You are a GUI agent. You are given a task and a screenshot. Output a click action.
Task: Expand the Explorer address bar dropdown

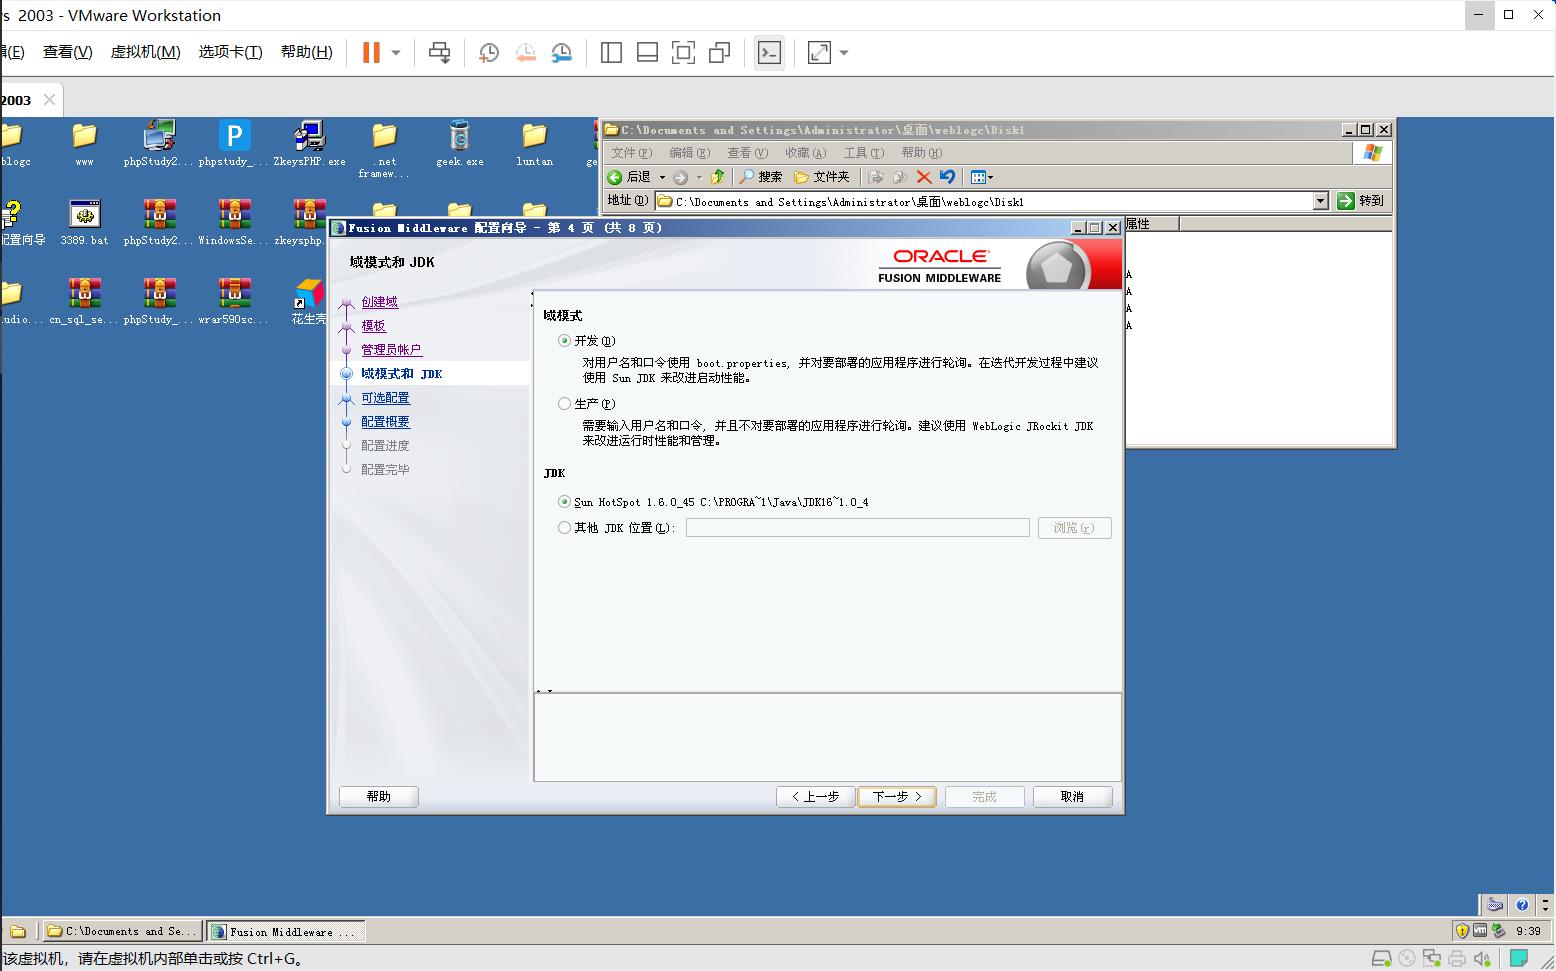[x=1320, y=201]
